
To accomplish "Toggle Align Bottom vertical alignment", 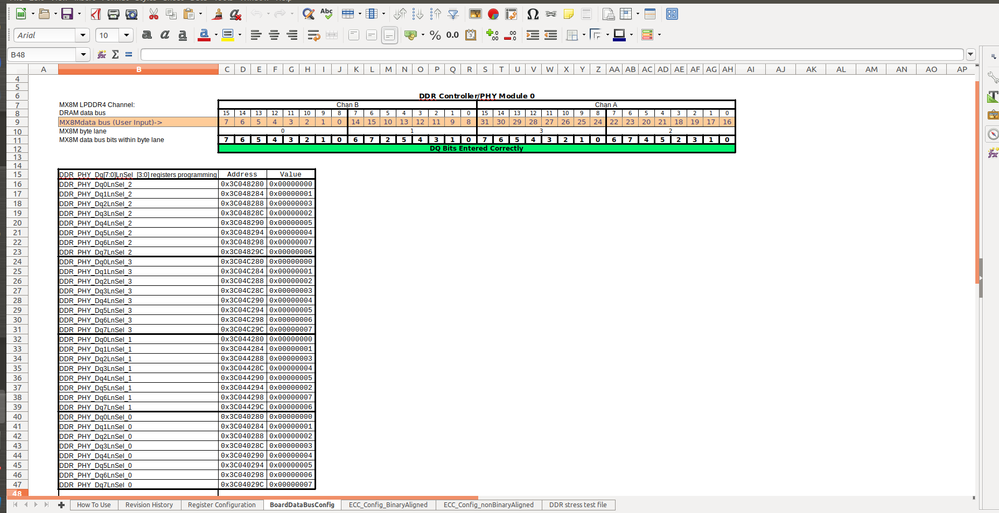I will [x=389, y=35].
